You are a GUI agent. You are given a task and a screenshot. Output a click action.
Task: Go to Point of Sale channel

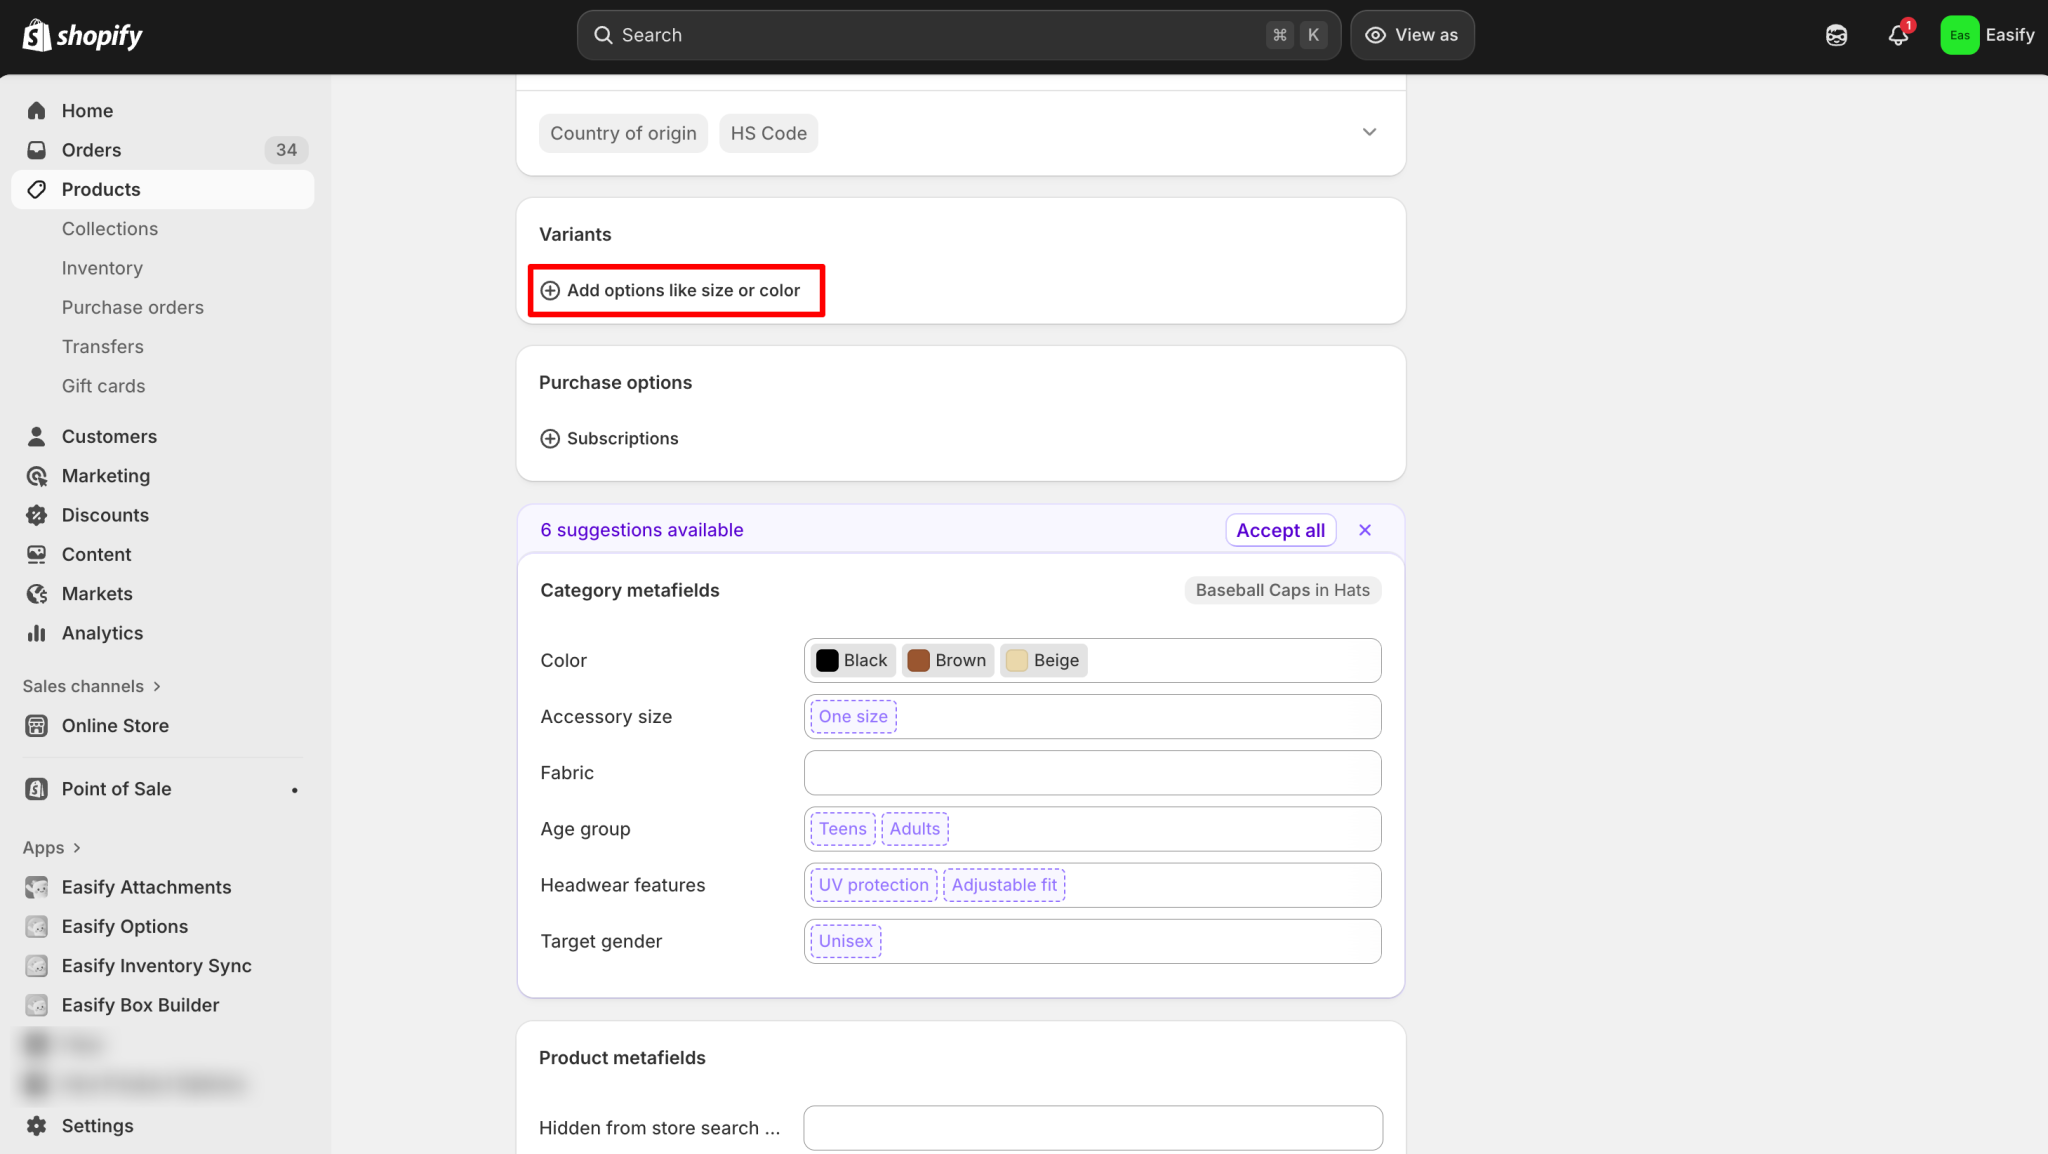(116, 789)
